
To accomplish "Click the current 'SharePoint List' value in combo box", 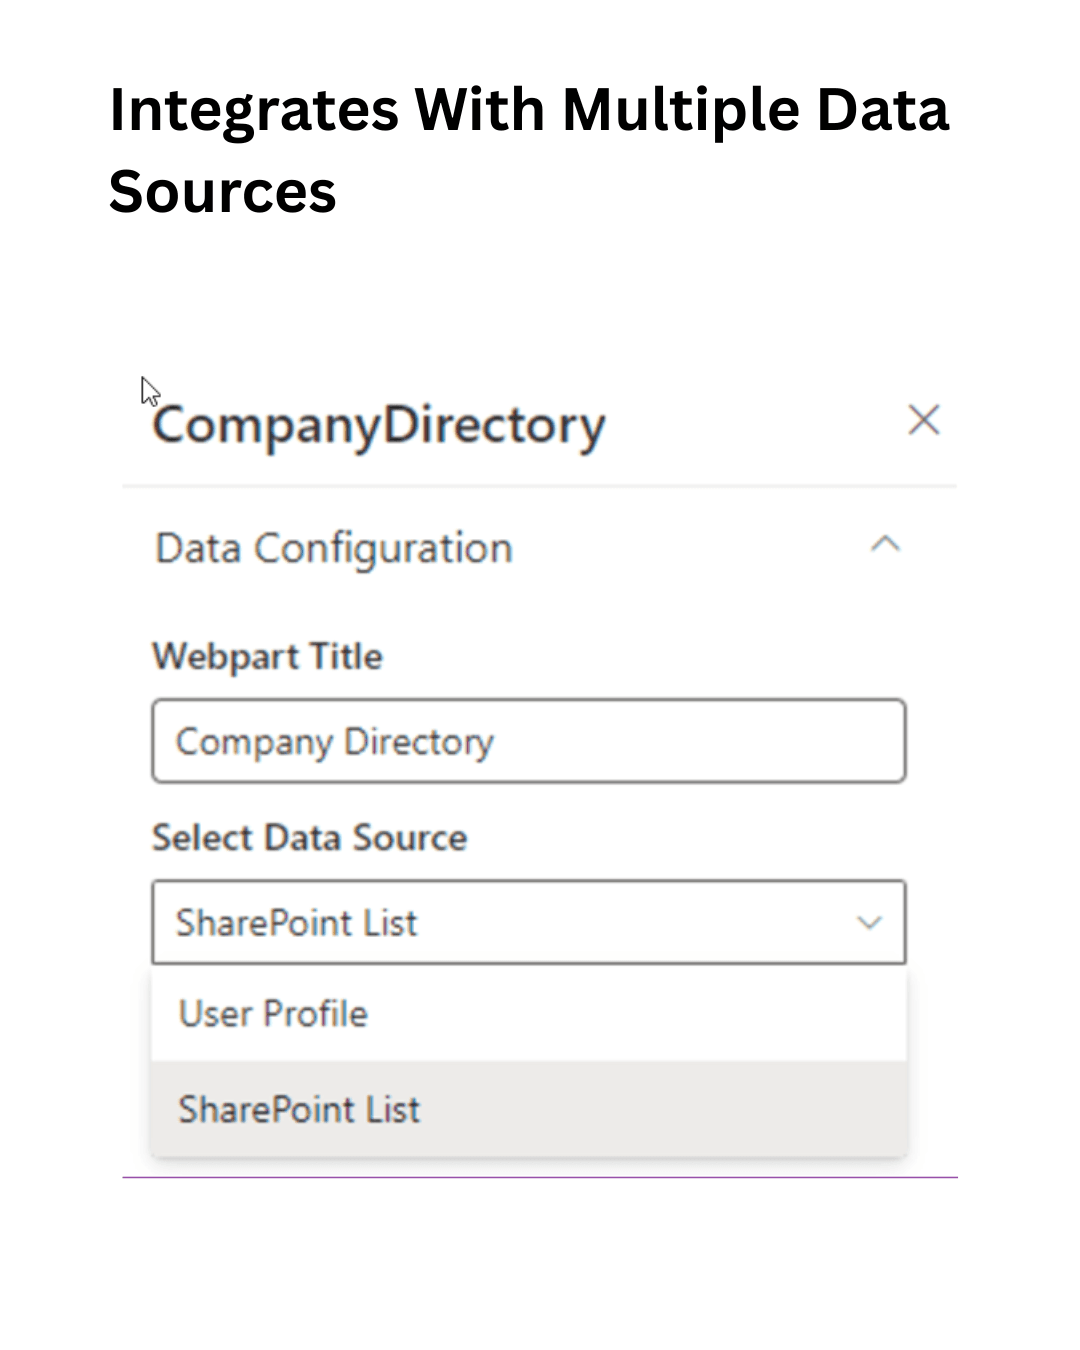I will [x=296, y=923].
